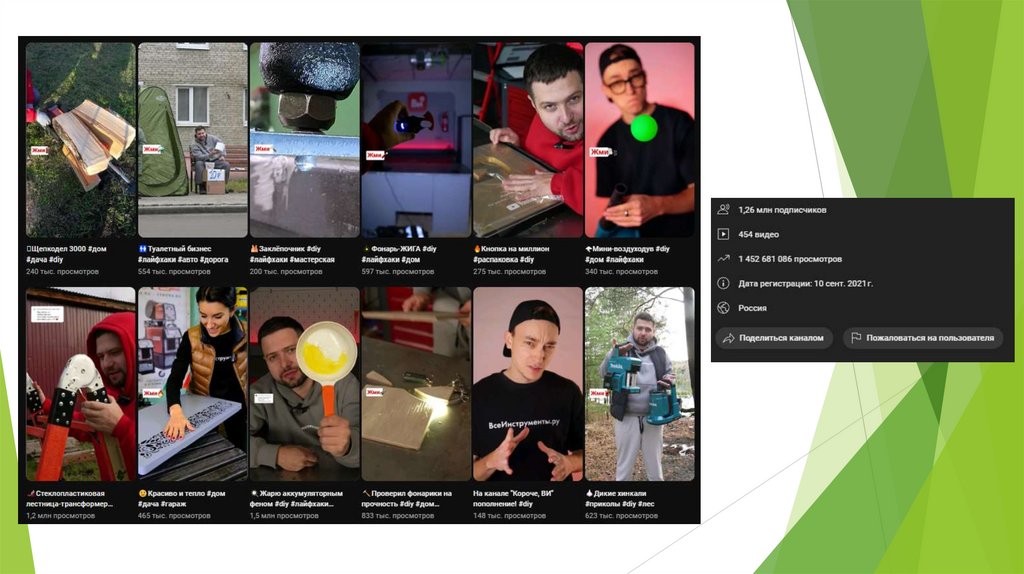Click the title Фонарь-ЖИГА #diy
This screenshot has width=1024, height=574.
coord(399,254)
